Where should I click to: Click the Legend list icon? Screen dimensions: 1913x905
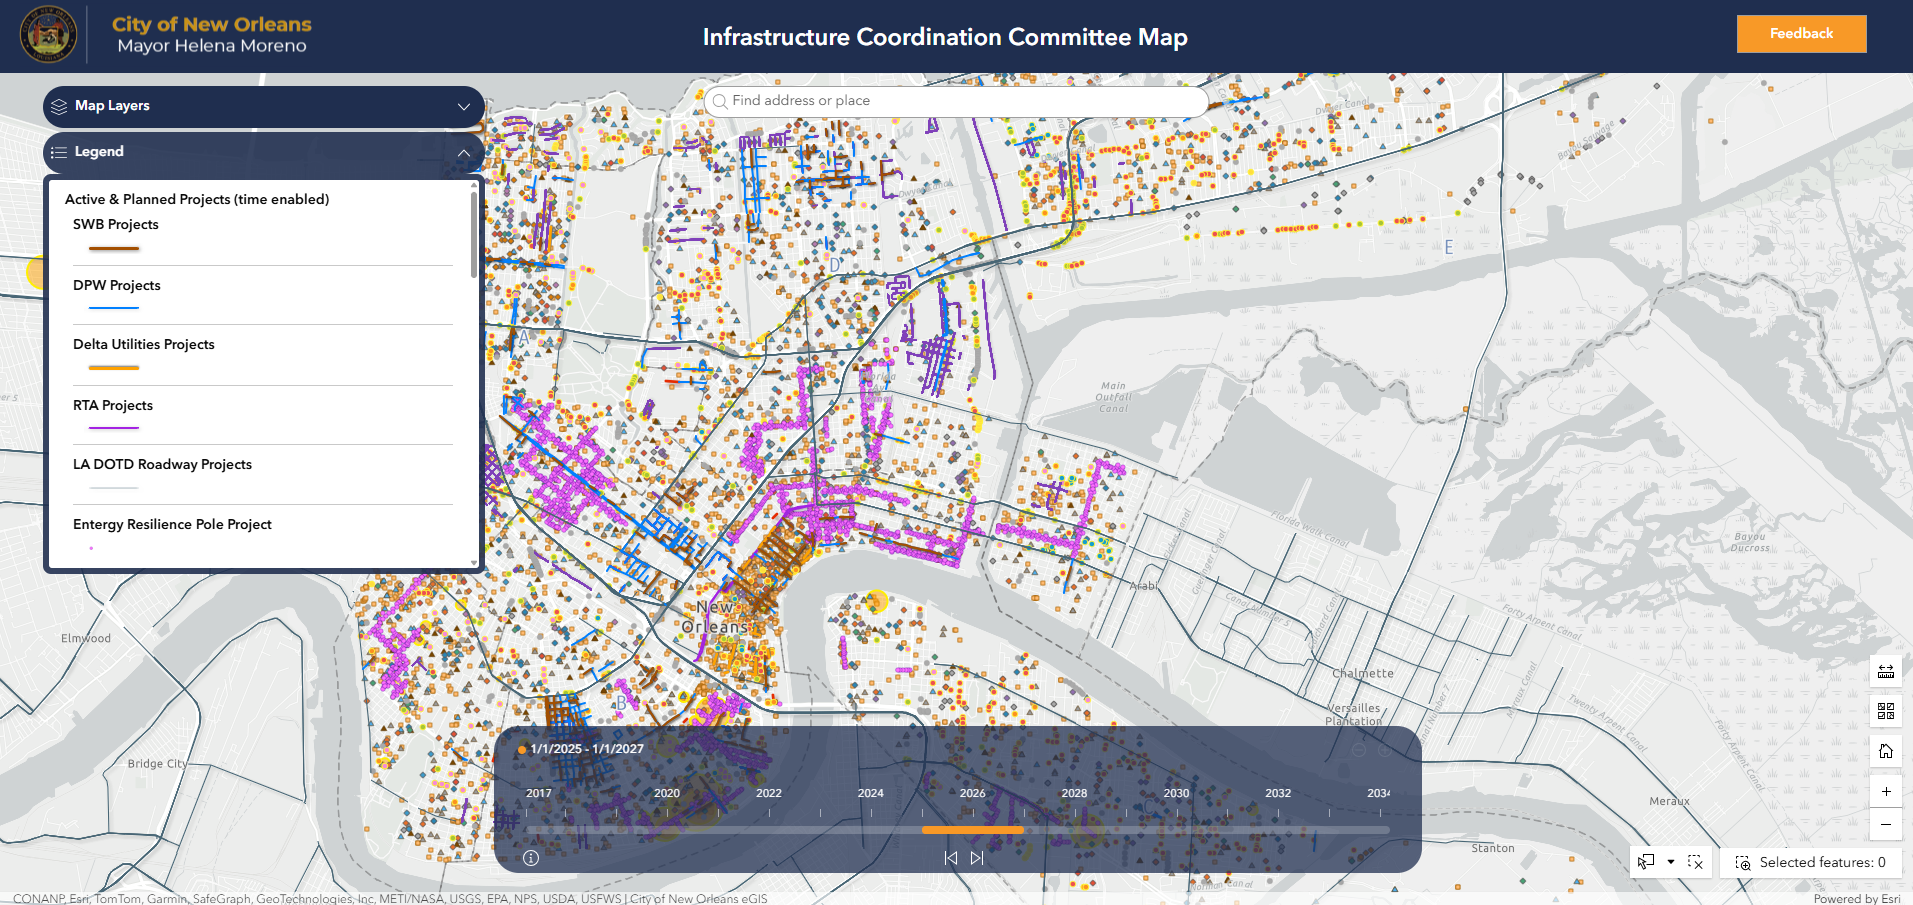click(x=59, y=152)
